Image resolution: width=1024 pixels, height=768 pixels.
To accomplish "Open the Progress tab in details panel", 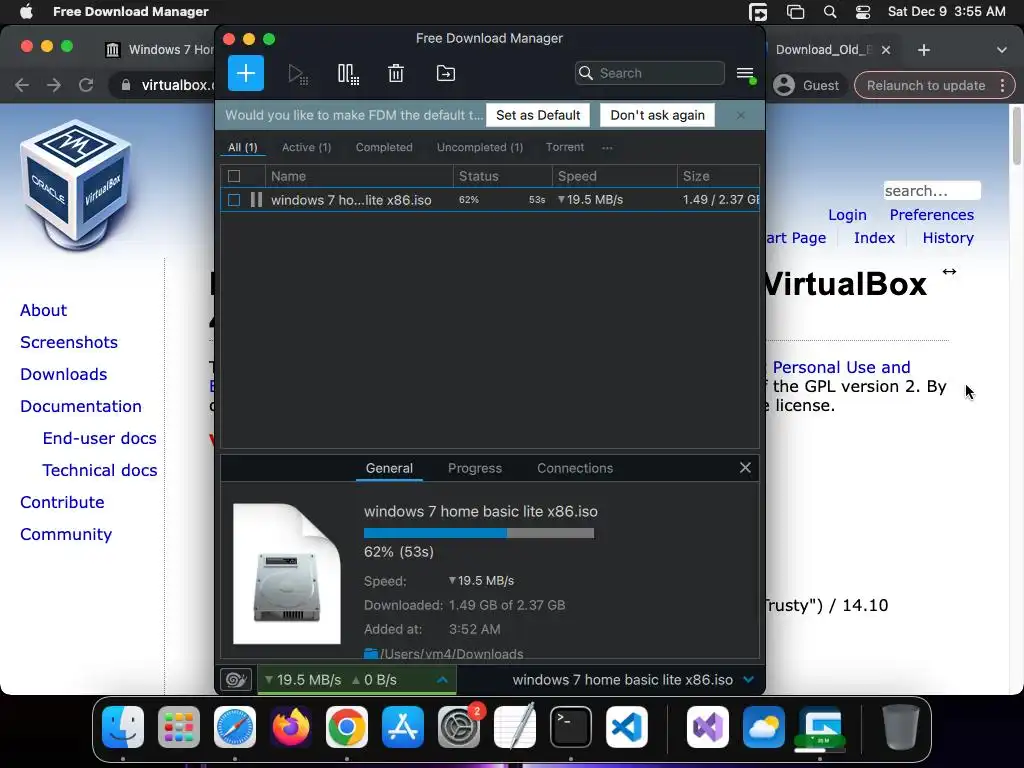I will pos(475,468).
